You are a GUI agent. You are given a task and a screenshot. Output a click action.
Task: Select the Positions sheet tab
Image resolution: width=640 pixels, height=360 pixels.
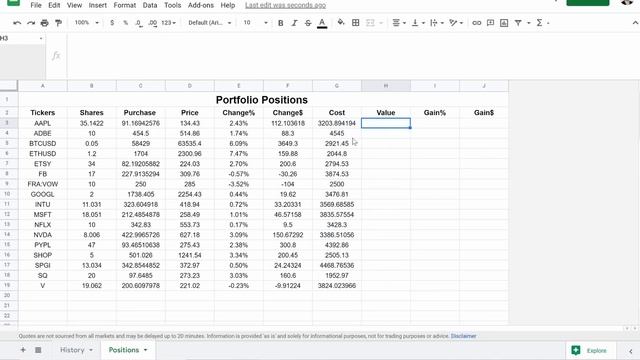click(124, 350)
